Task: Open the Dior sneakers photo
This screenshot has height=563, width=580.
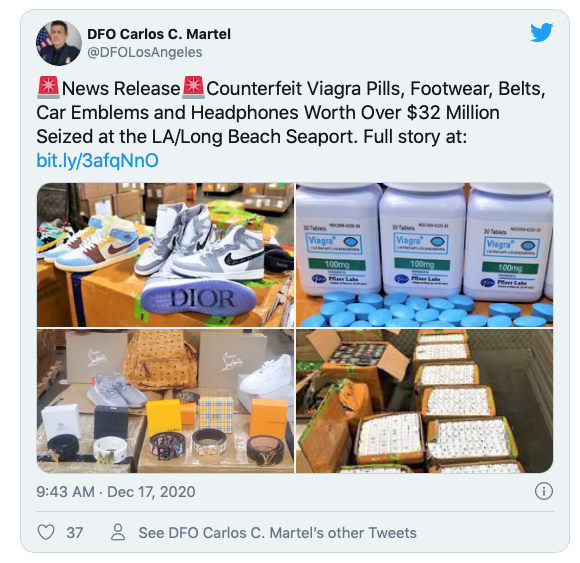Action: [x=165, y=255]
